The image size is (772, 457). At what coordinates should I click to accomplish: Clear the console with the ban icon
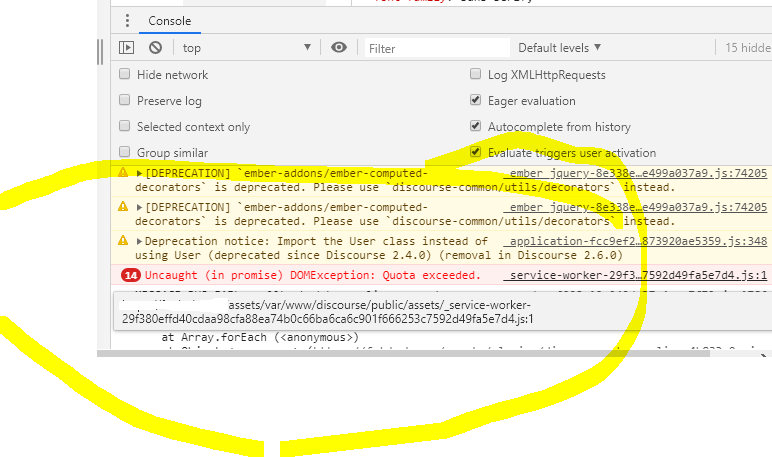pyautogui.click(x=156, y=48)
